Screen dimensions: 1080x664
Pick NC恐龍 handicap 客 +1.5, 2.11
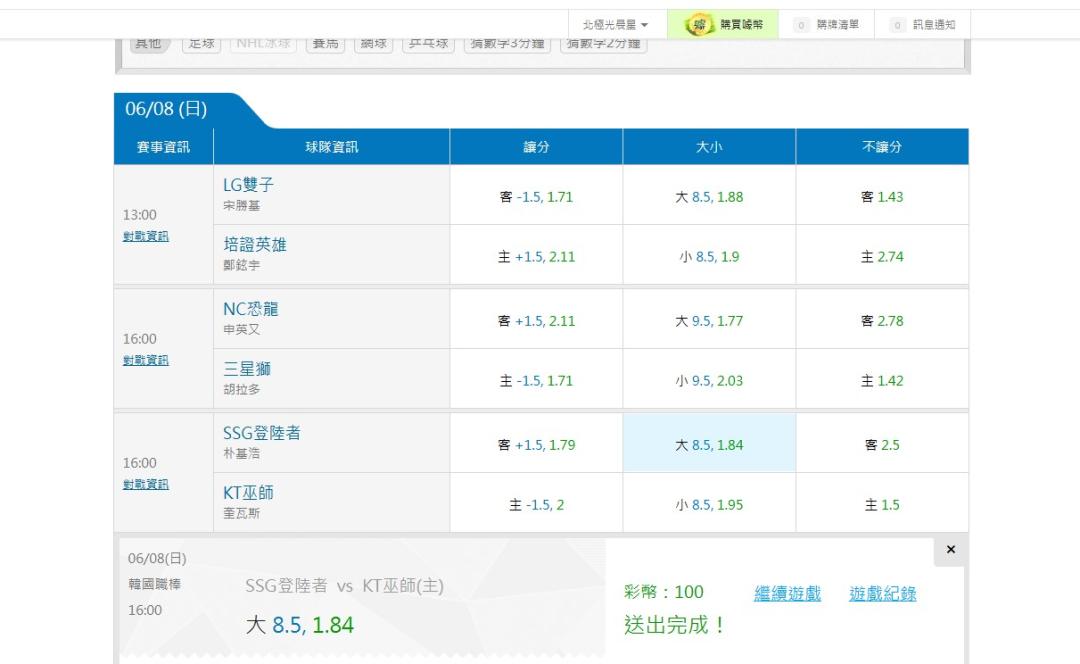[x=536, y=321]
